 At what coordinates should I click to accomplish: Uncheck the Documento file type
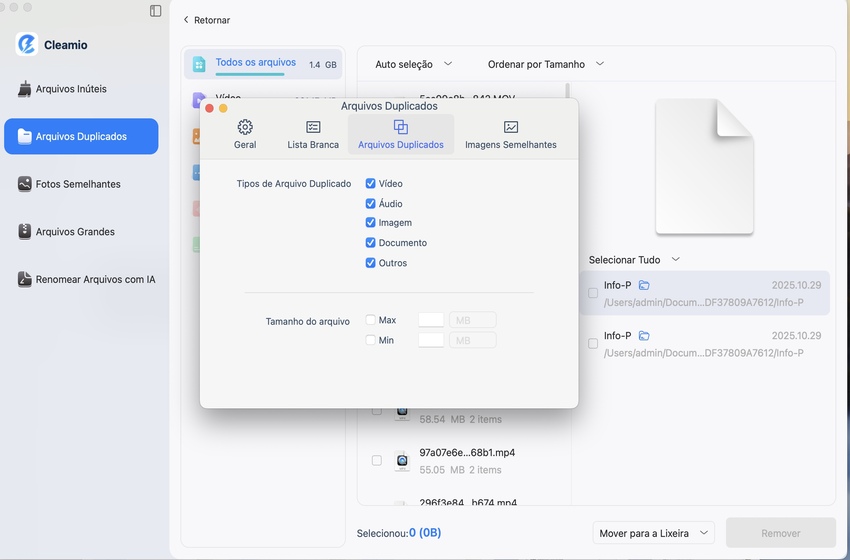pyautogui.click(x=370, y=243)
